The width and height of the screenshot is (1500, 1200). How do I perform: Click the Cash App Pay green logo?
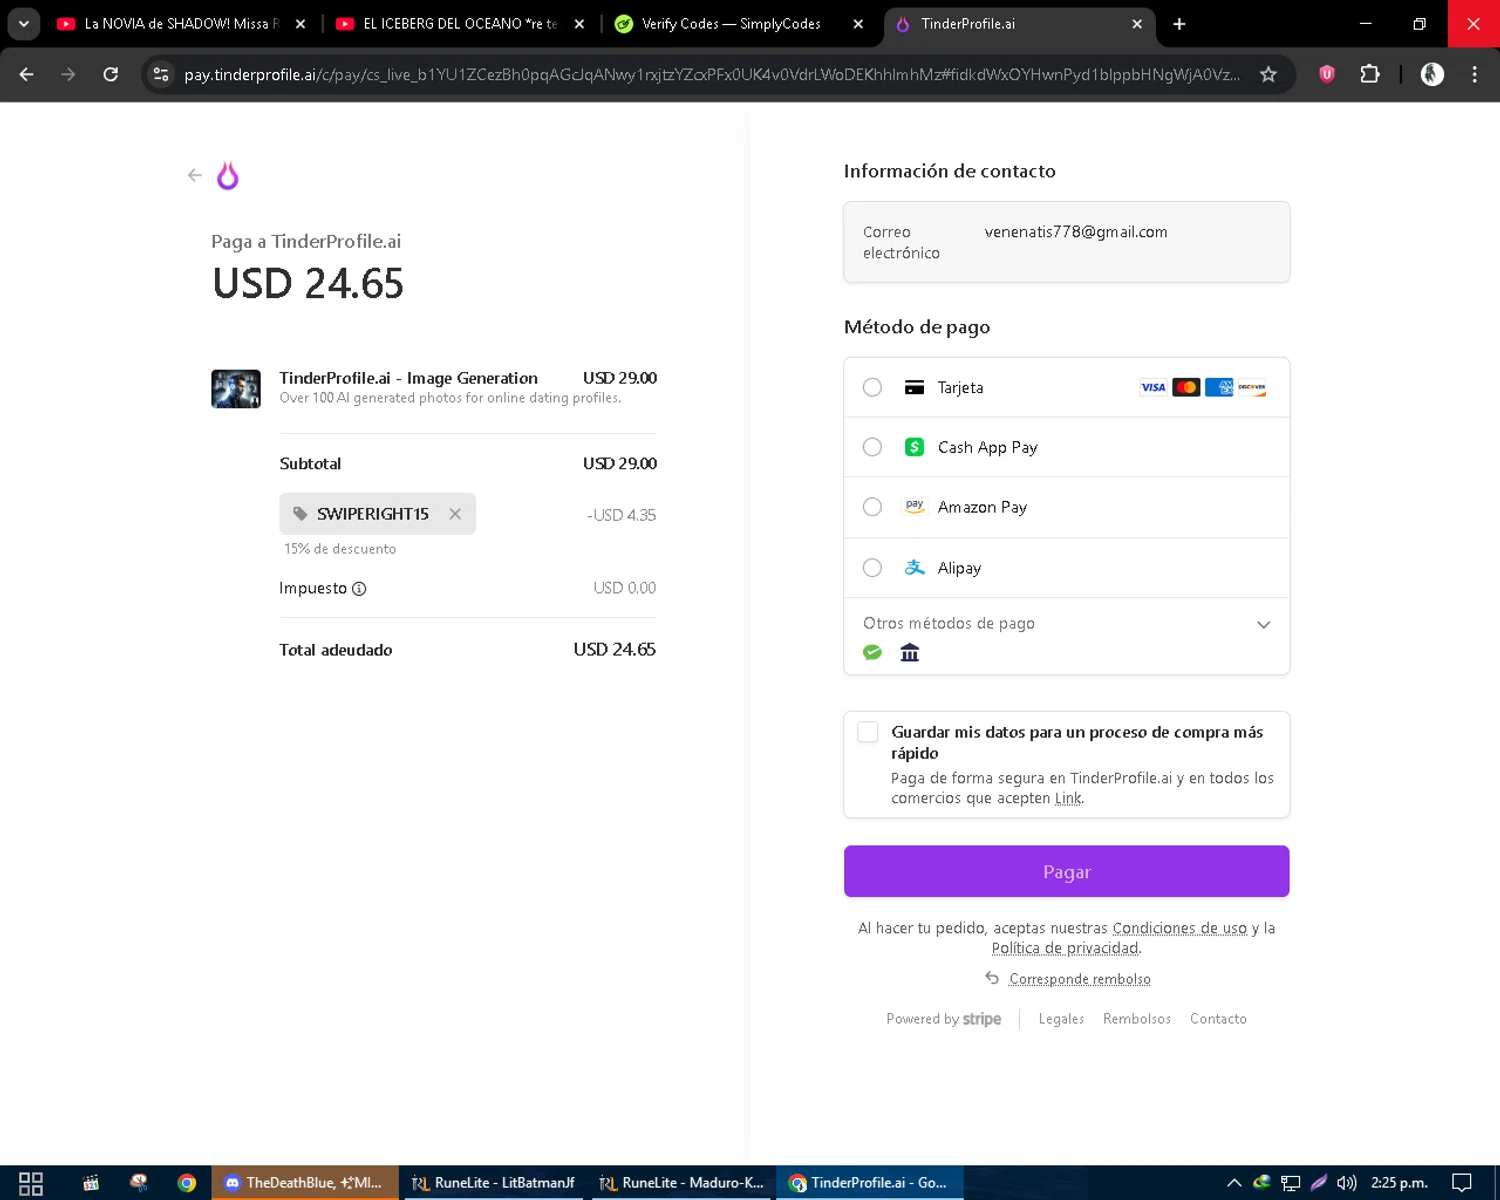tap(914, 447)
